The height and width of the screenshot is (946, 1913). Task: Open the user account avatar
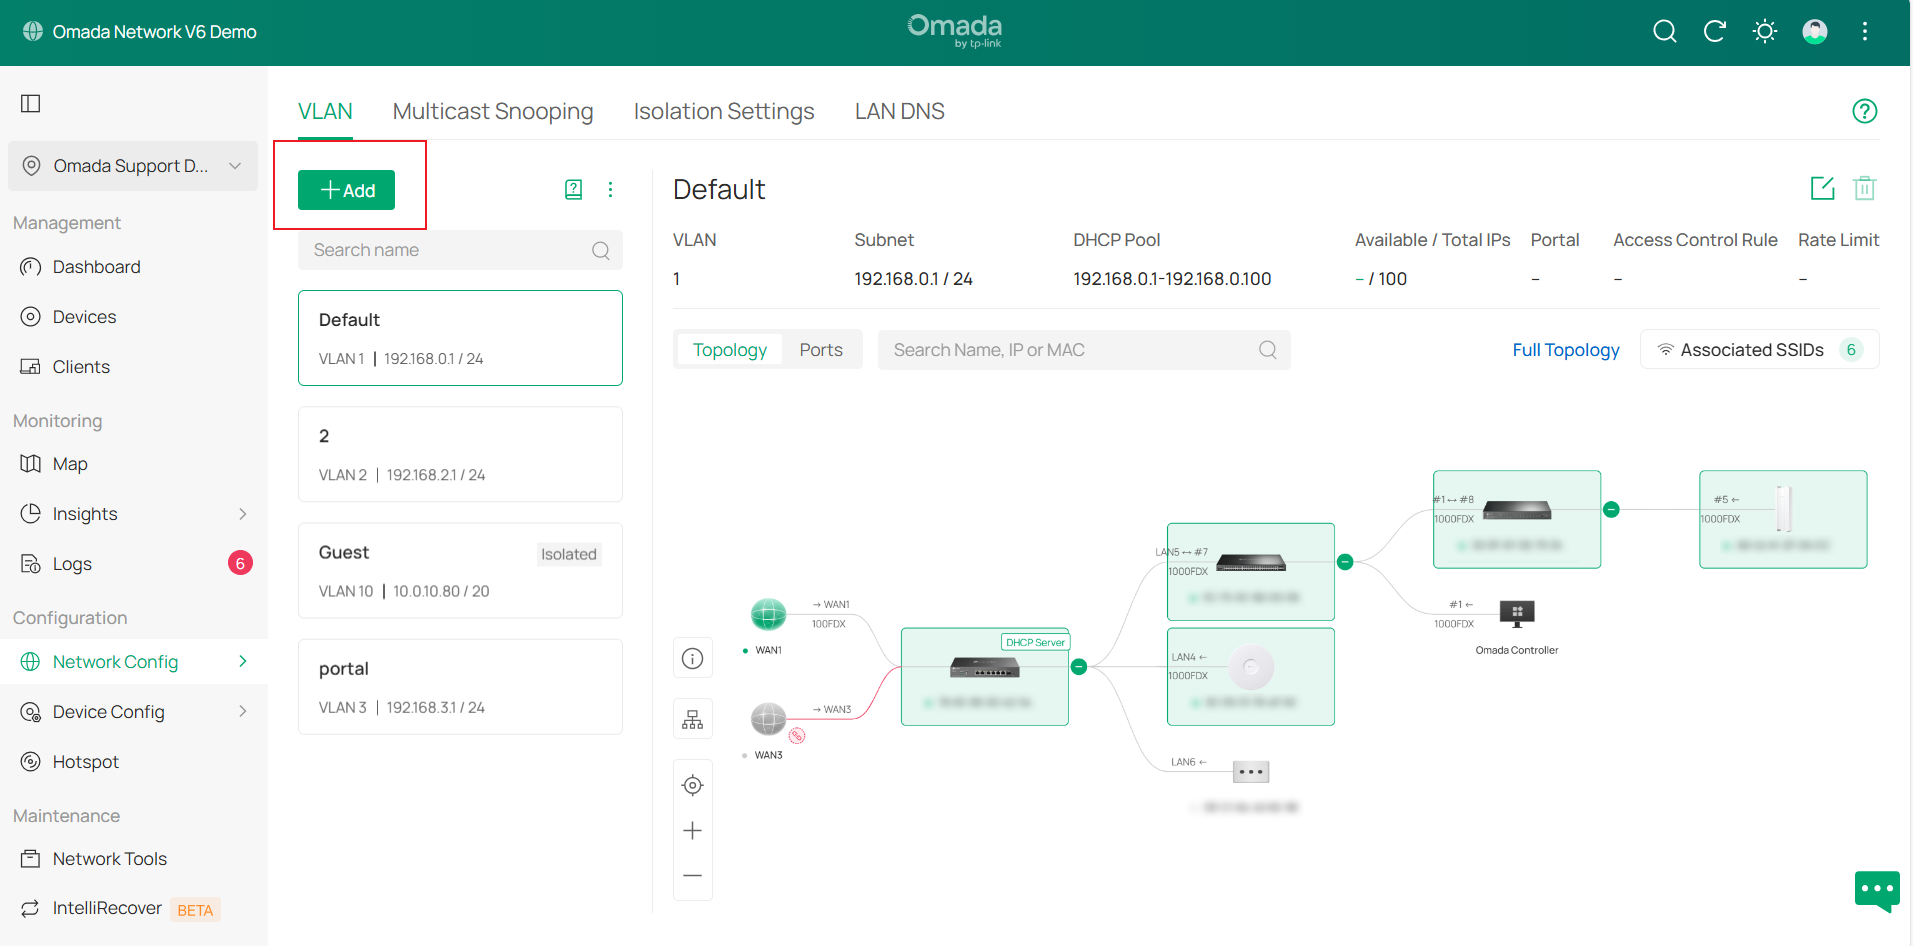click(x=1814, y=32)
